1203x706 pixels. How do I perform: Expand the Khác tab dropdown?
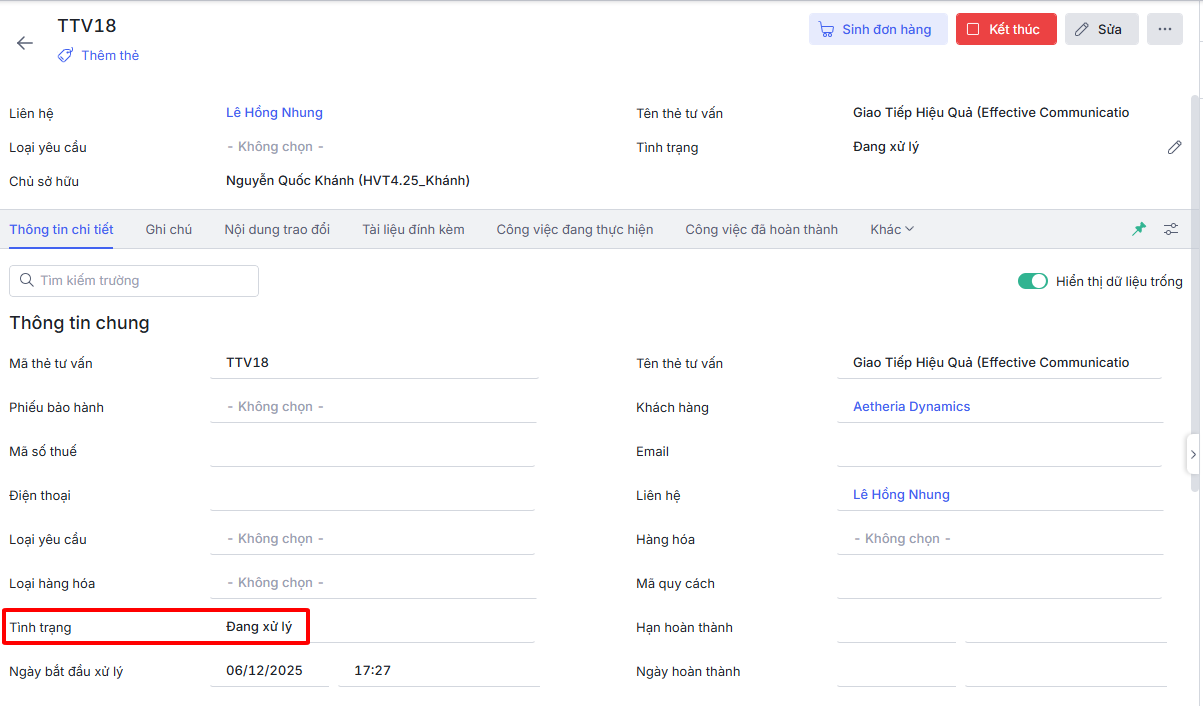pyautogui.click(x=892, y=229)
